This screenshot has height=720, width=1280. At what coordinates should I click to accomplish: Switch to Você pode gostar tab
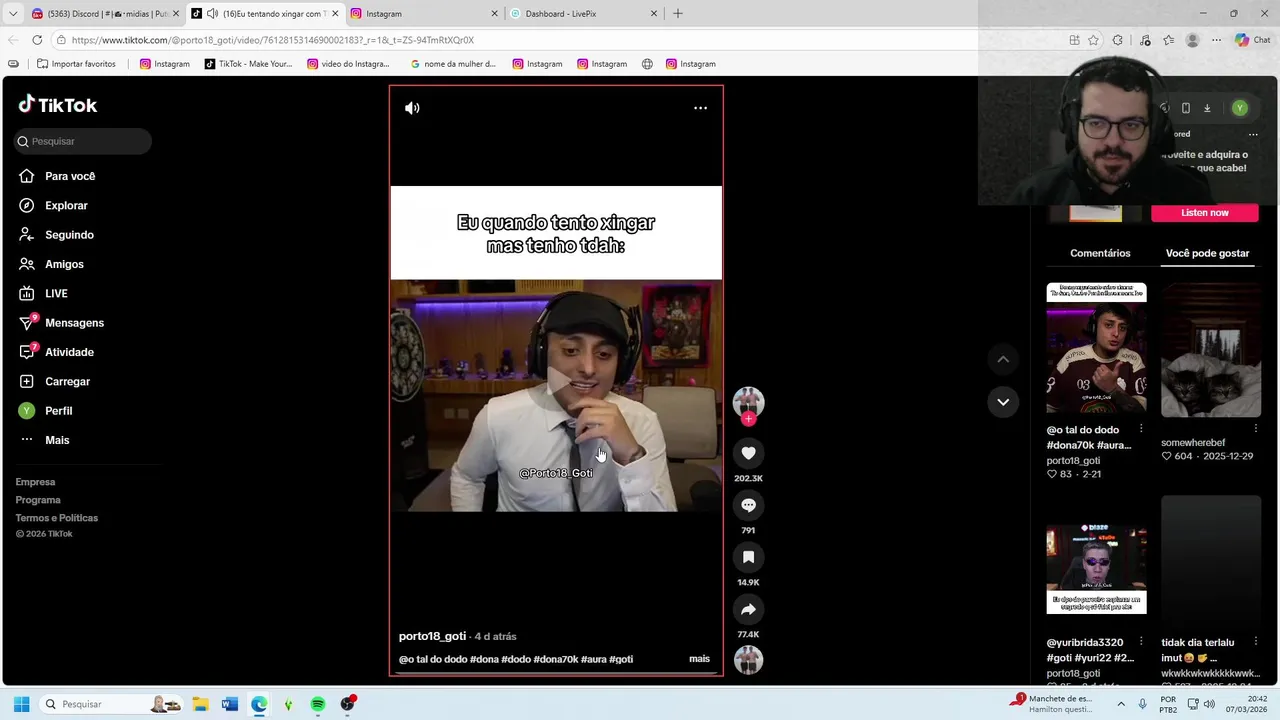coord(1207,253)
